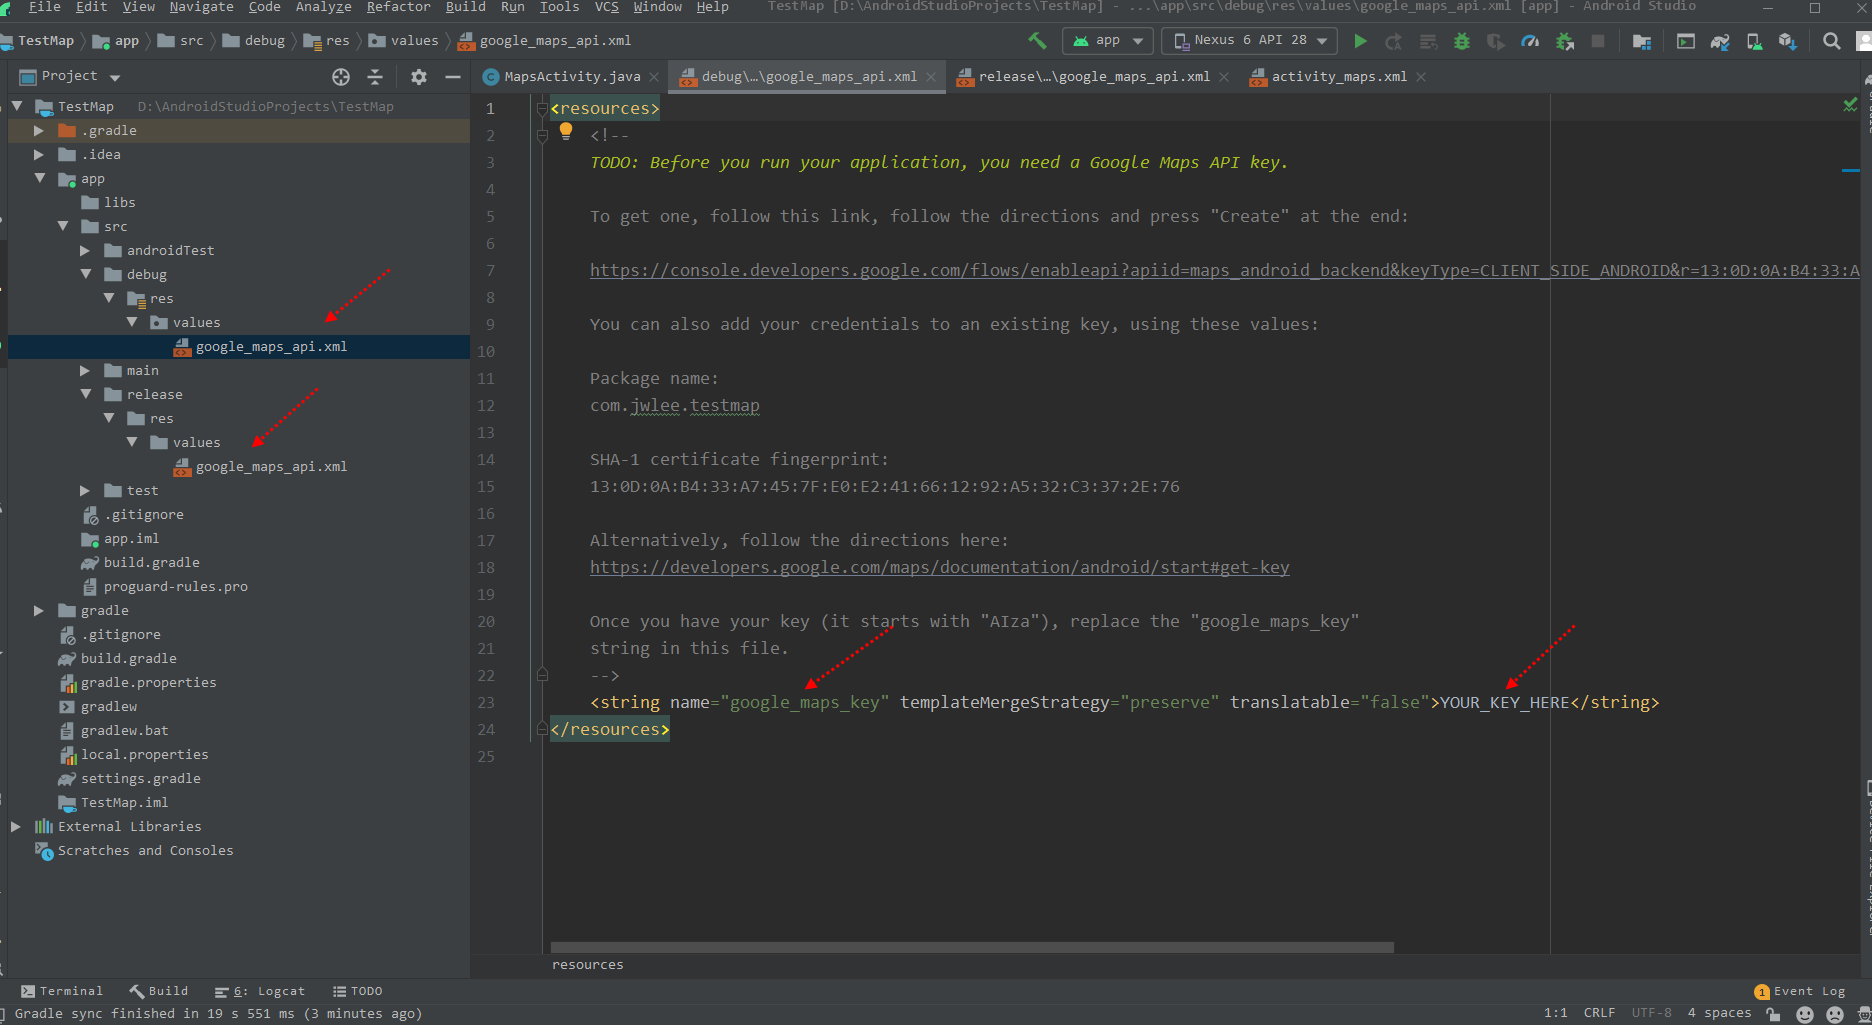Open the Refactor menu
This screenshot has width=1872, height=1025.
tap(398, 7)
